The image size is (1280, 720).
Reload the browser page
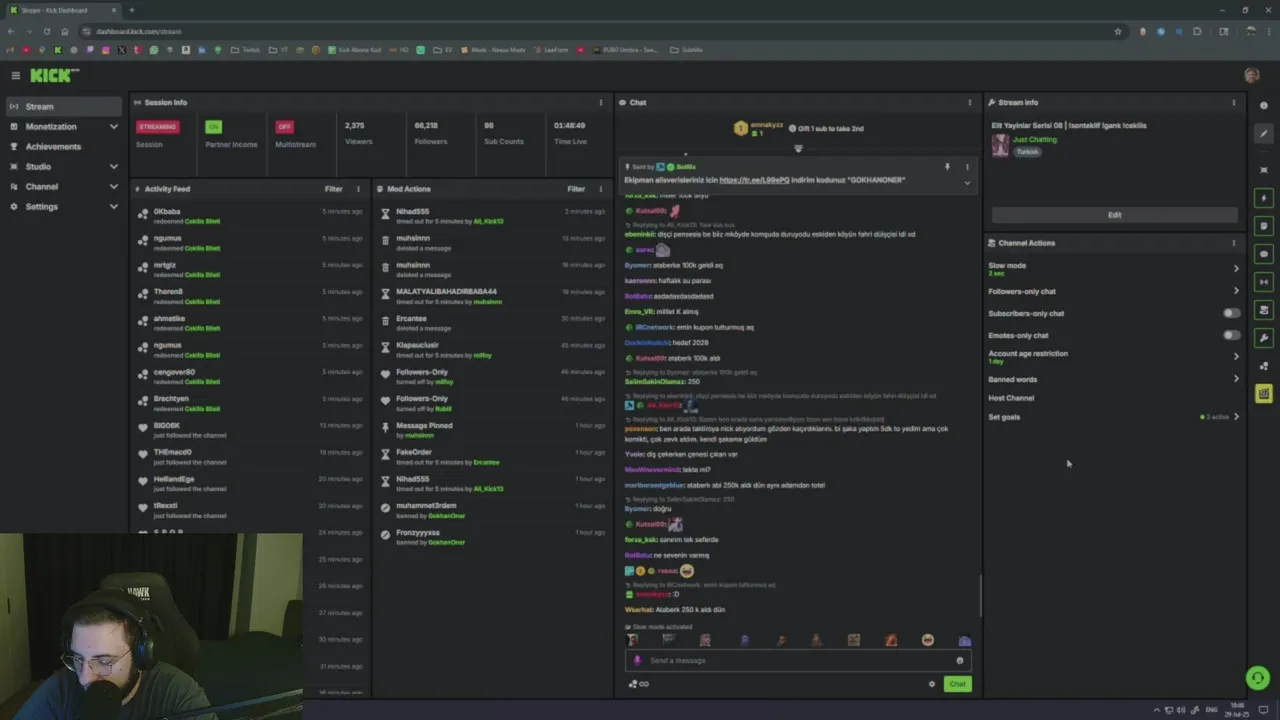pyautogui.click(x=46, y=31)
